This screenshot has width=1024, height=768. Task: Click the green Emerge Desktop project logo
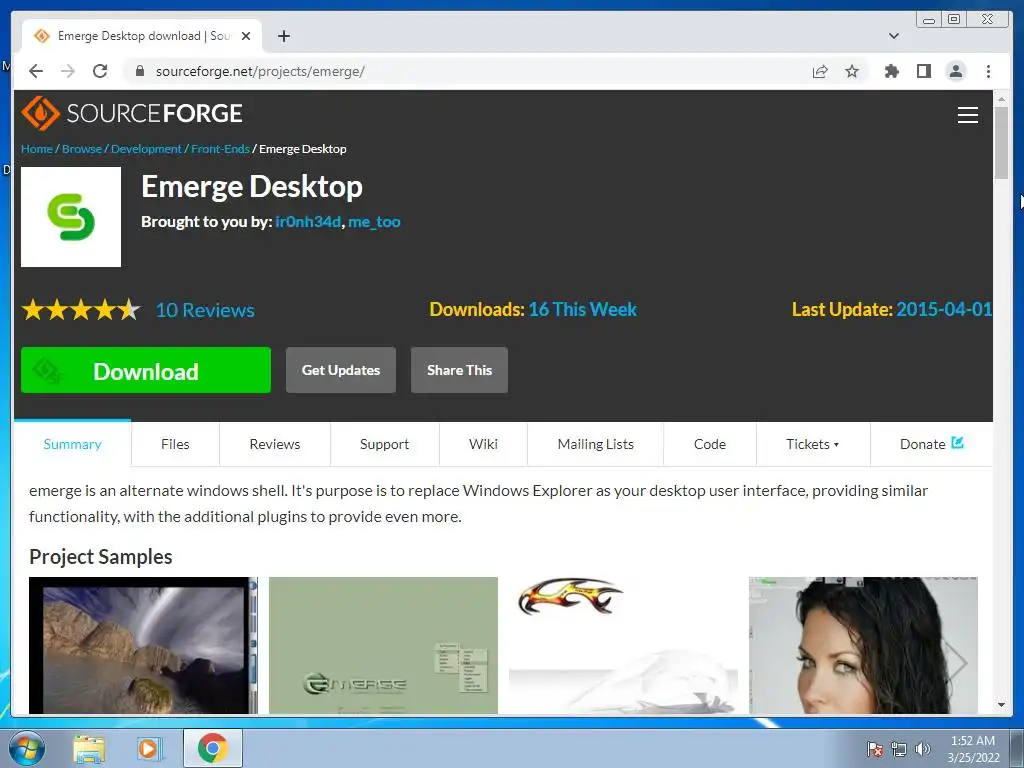point(71,217)
